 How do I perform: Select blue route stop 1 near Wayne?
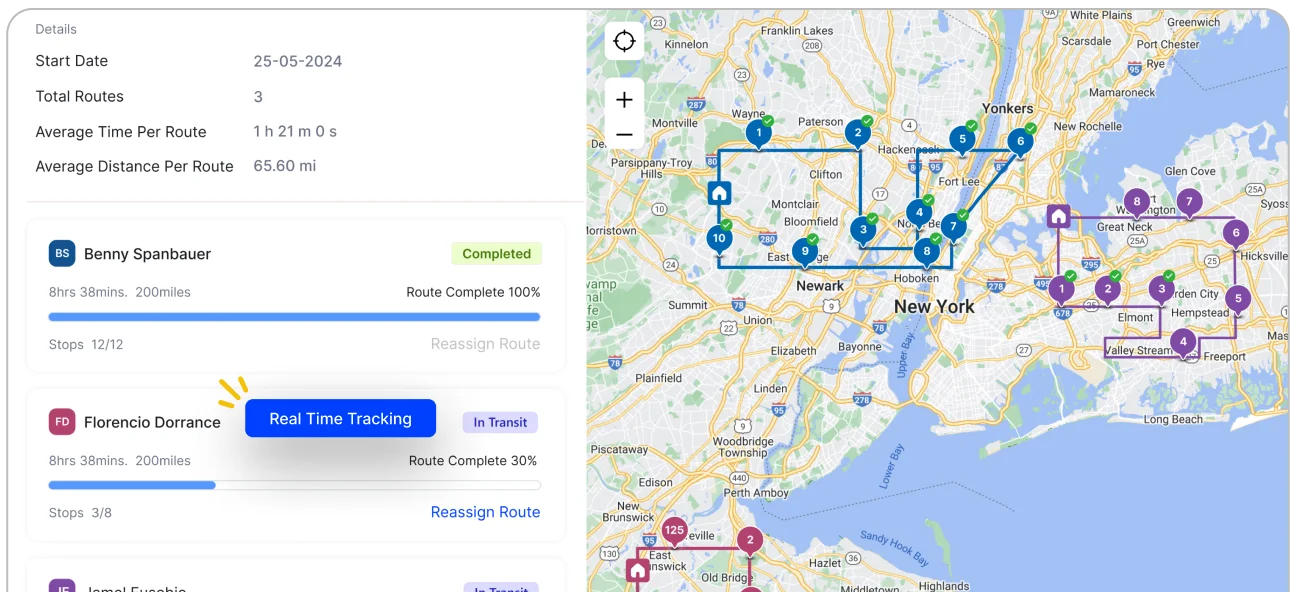[x=759, y=133]
